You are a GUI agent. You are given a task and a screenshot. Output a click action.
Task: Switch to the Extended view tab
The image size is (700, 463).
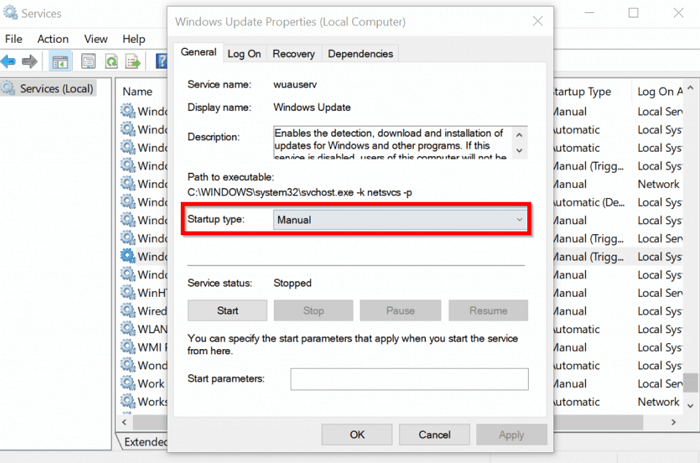point(144,442)
